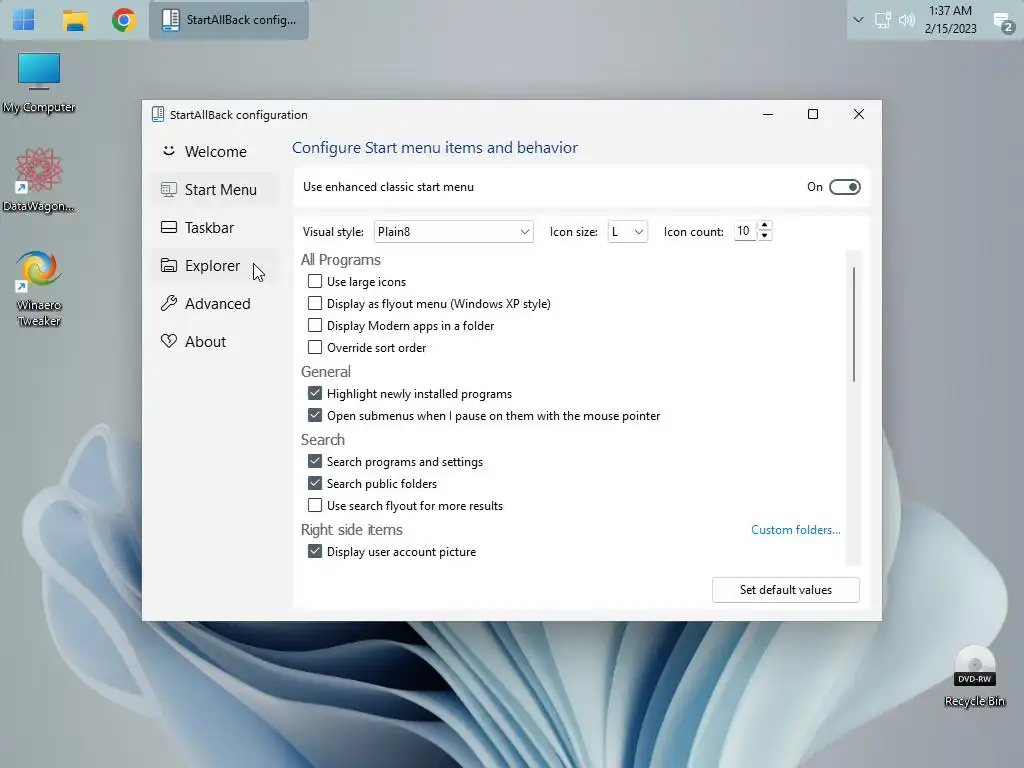Select the Recycle Bin desktop icon
The width and height of the screenshot is (1024, 768).
(x=974, y=677)
